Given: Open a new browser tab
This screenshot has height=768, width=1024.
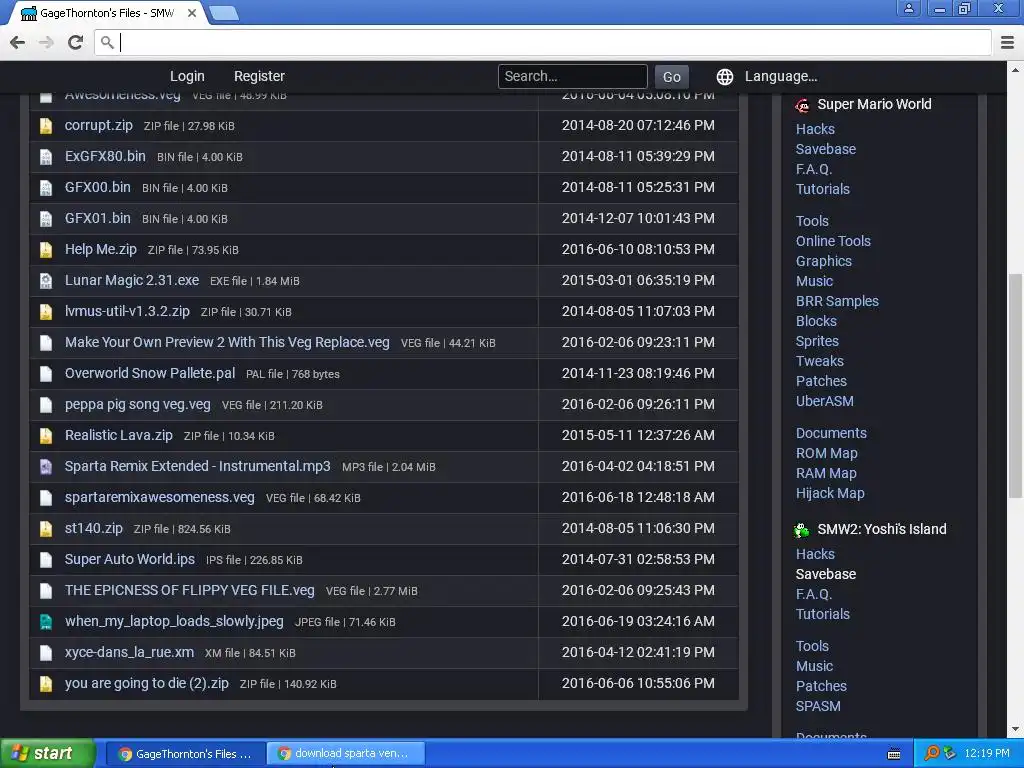Looking at the screenshot, I should click(224, 13).
